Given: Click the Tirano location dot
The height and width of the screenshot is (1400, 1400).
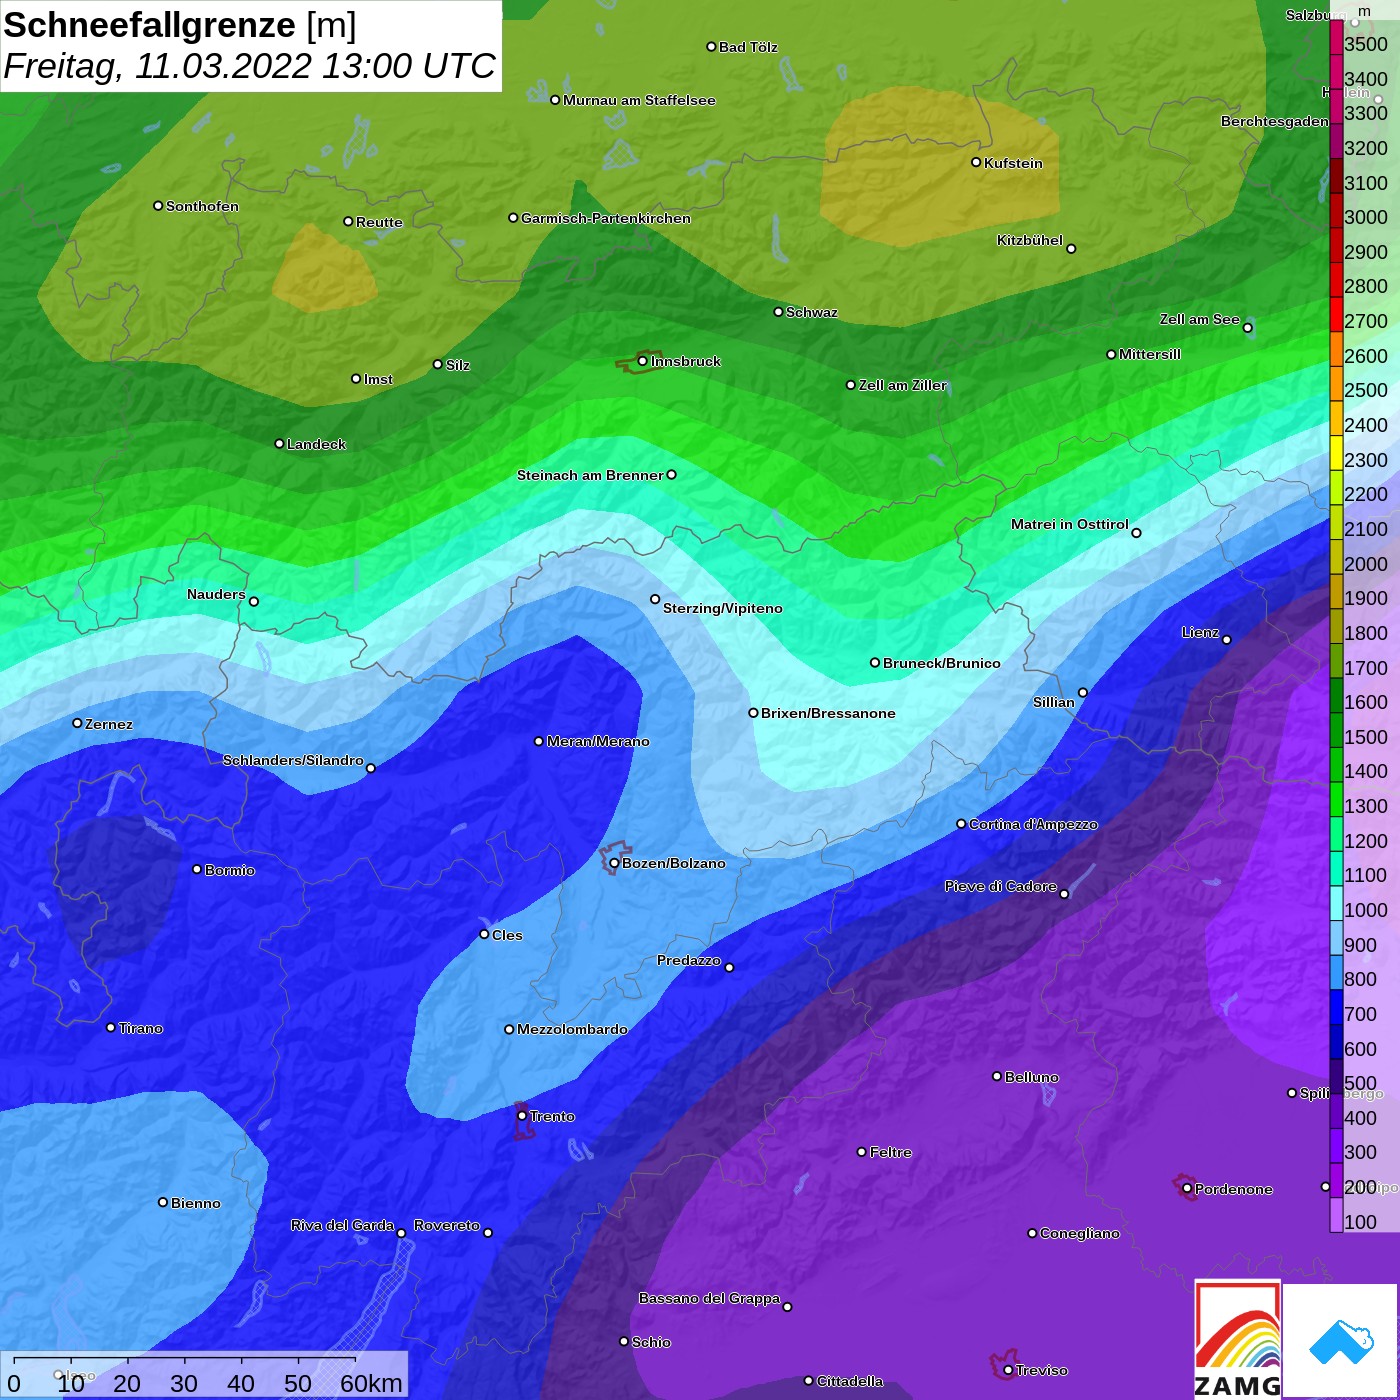Looking at the screenshot, I should tap(111, 1028).
